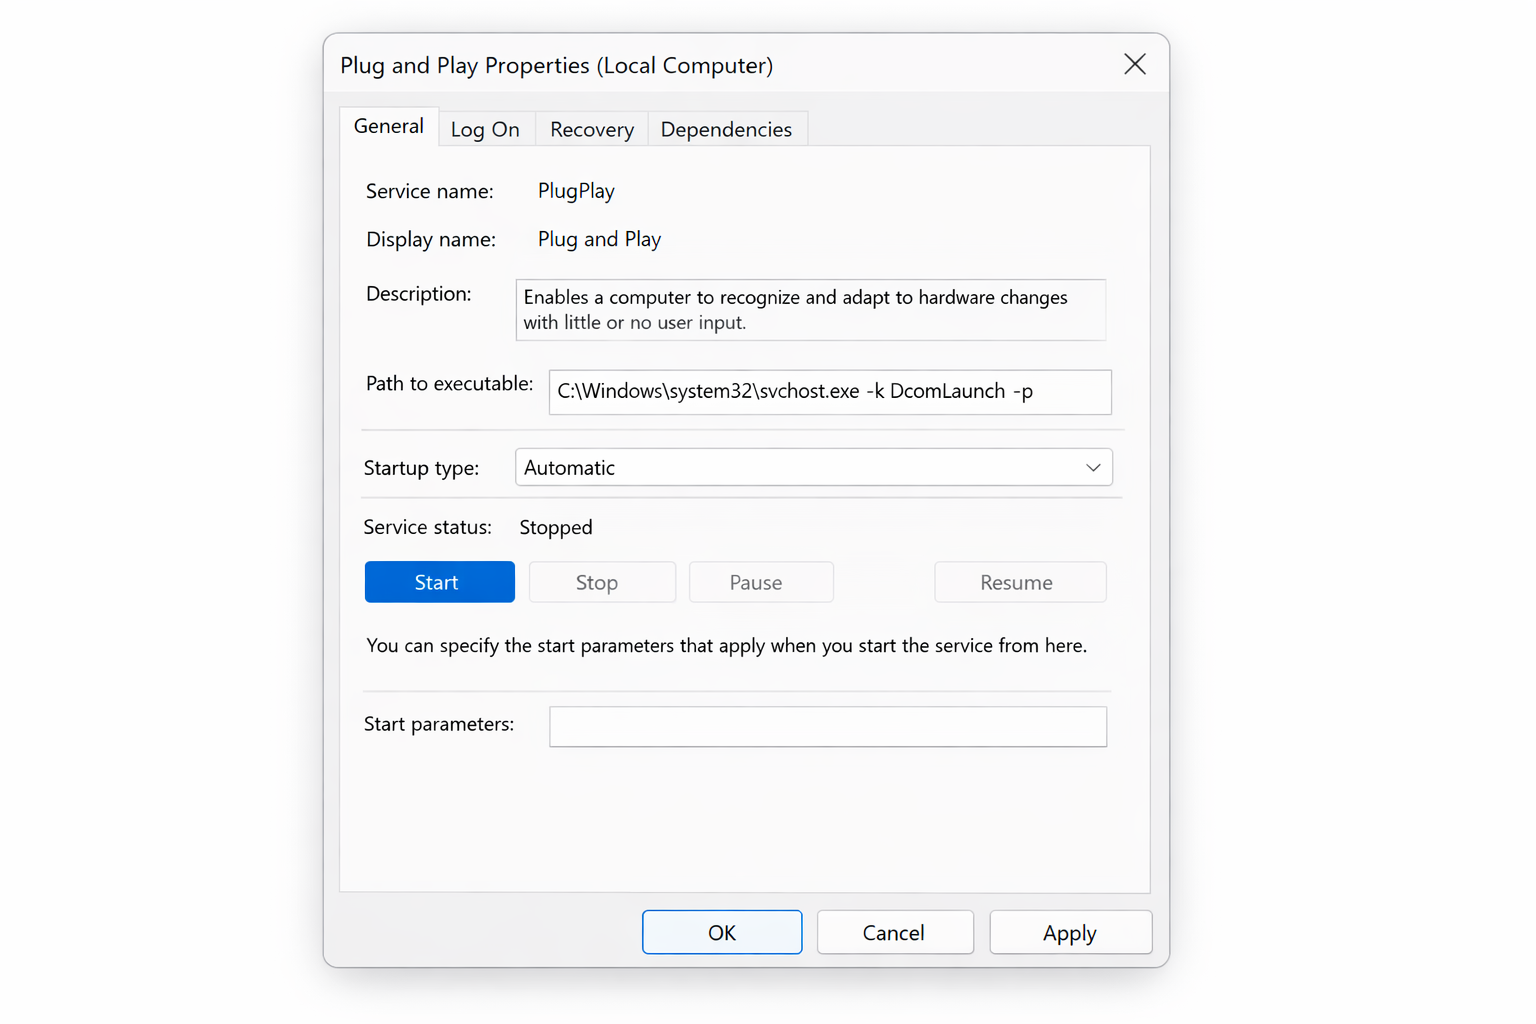Confirm settings with OK
The width and height of the screenshot is (1536, 1024).
coord(722,932)
